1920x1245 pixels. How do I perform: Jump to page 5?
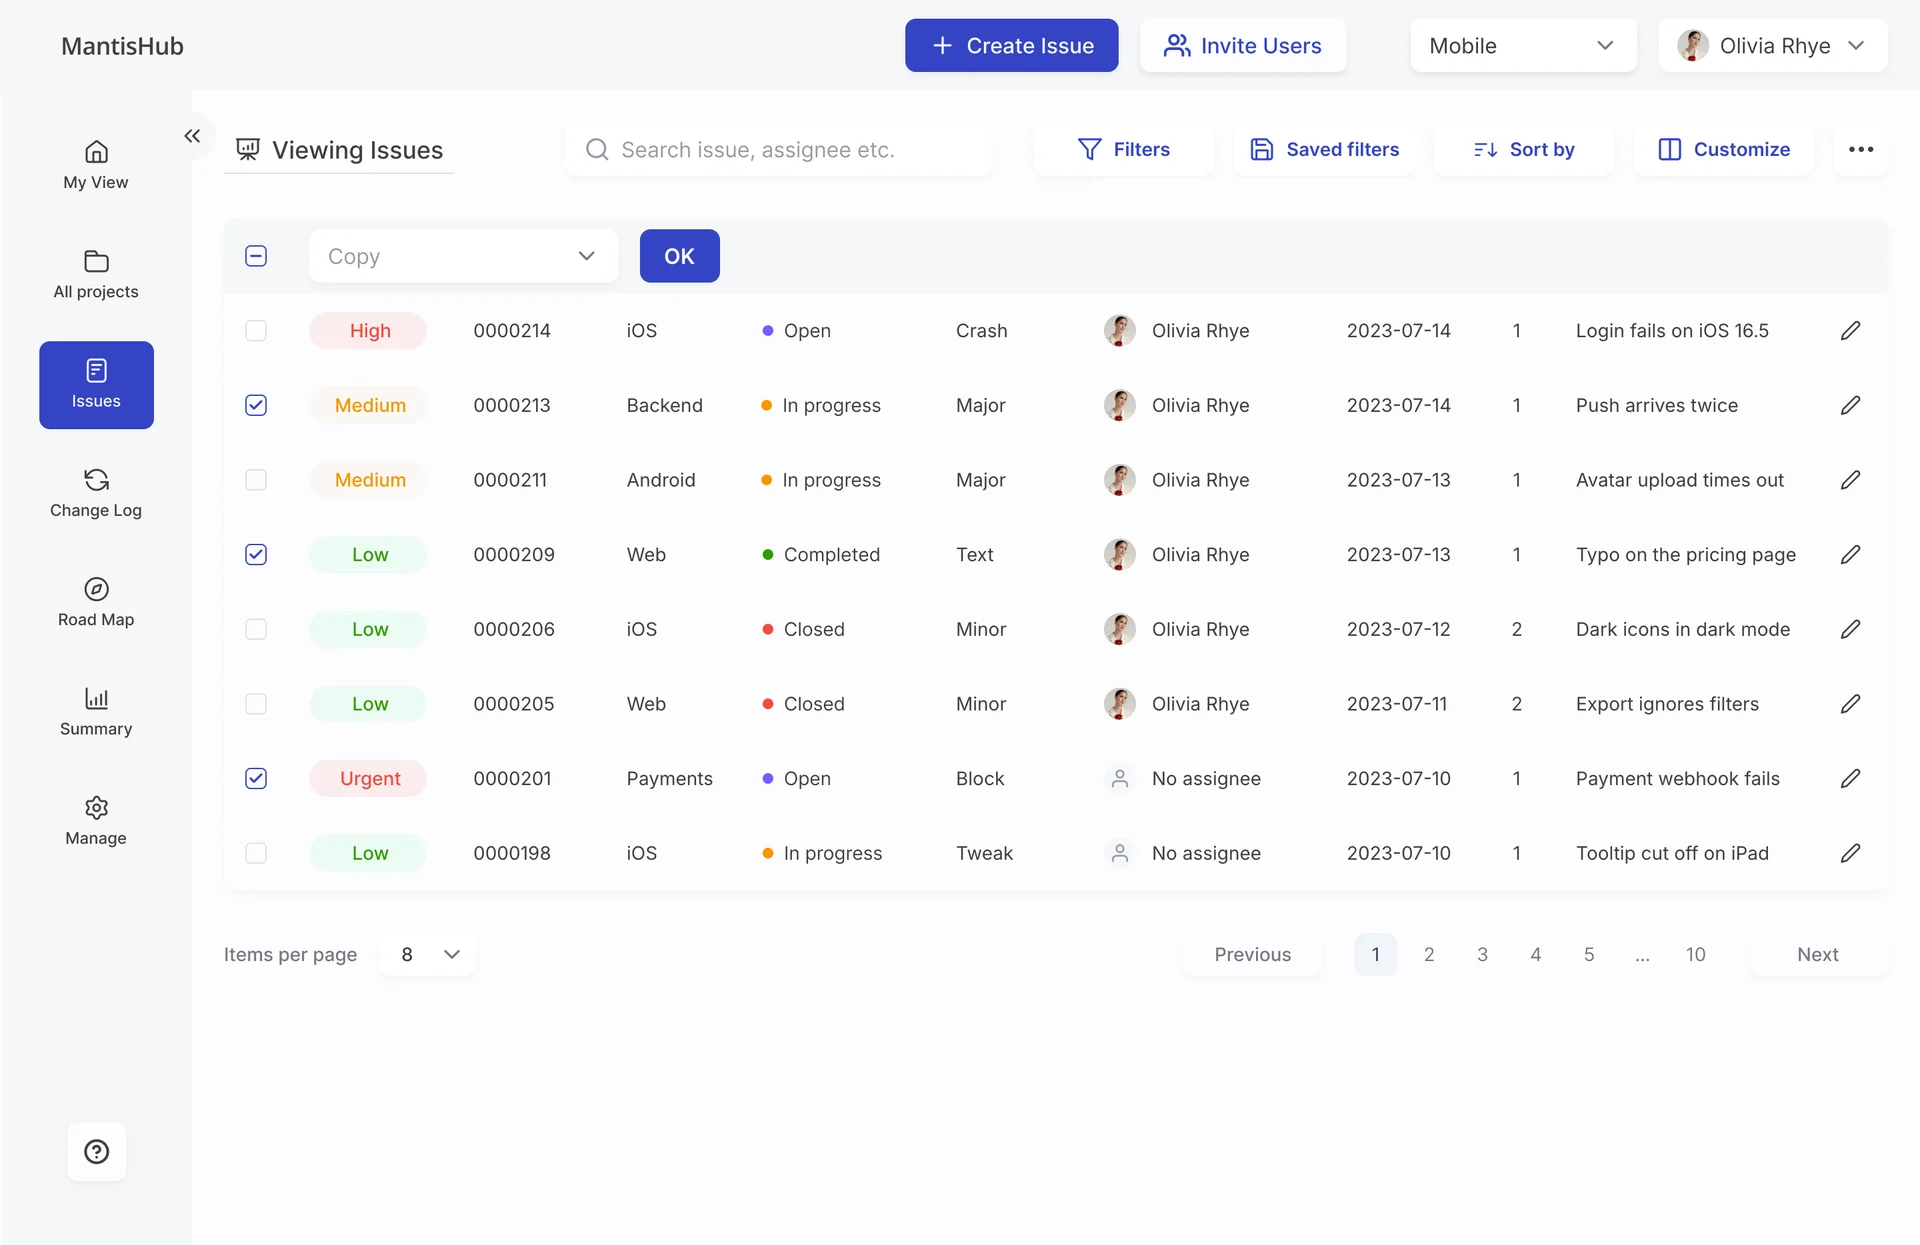(1588, 954)
